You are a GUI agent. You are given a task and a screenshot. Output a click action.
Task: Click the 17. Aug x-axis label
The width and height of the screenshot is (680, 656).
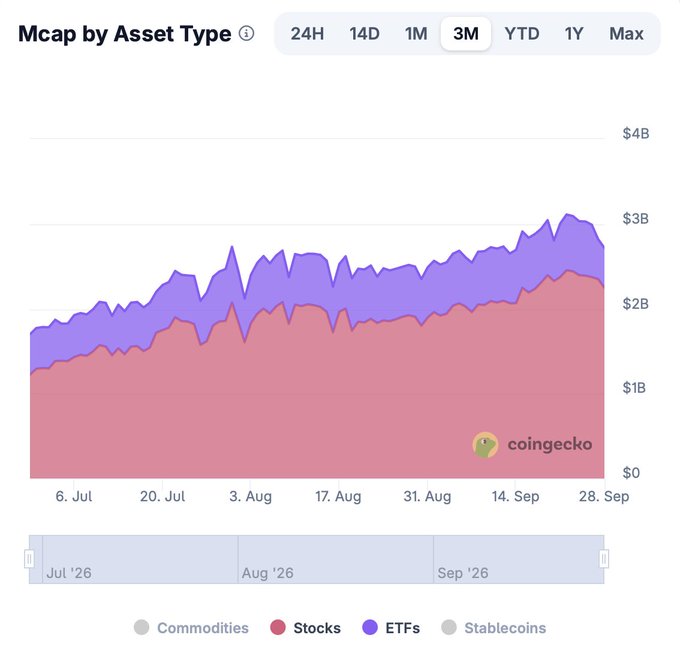(338, 496)
